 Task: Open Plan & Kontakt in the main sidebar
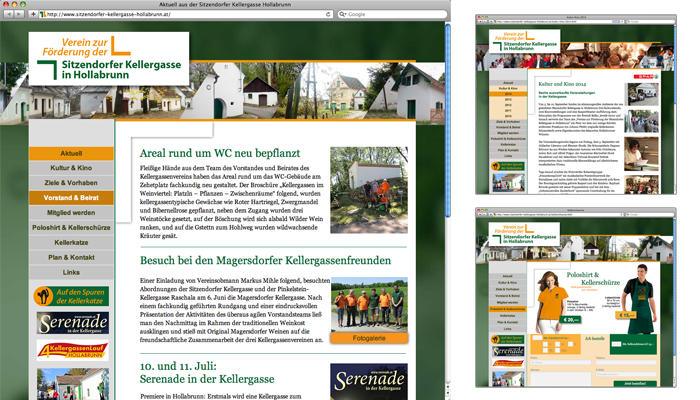click(71, 257)
